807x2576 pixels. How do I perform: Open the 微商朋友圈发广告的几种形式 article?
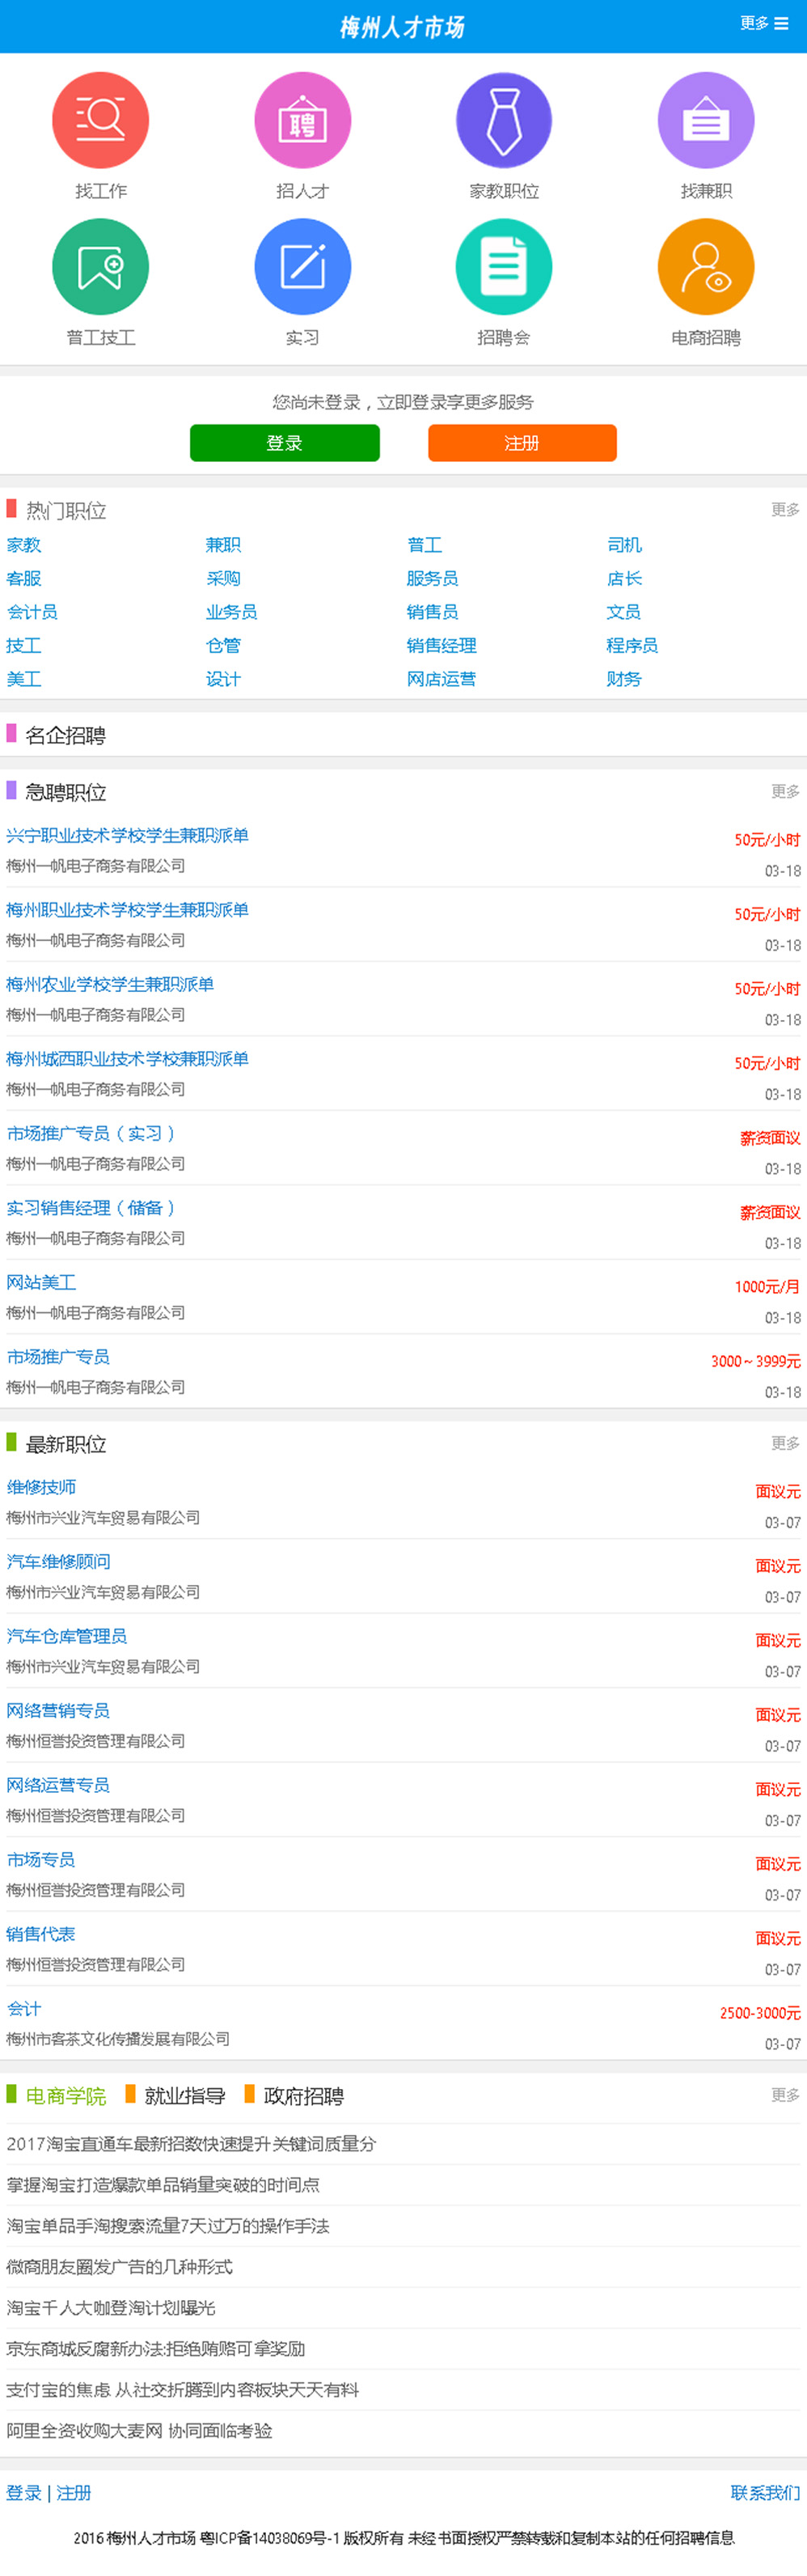click(x=119, y=2267)
